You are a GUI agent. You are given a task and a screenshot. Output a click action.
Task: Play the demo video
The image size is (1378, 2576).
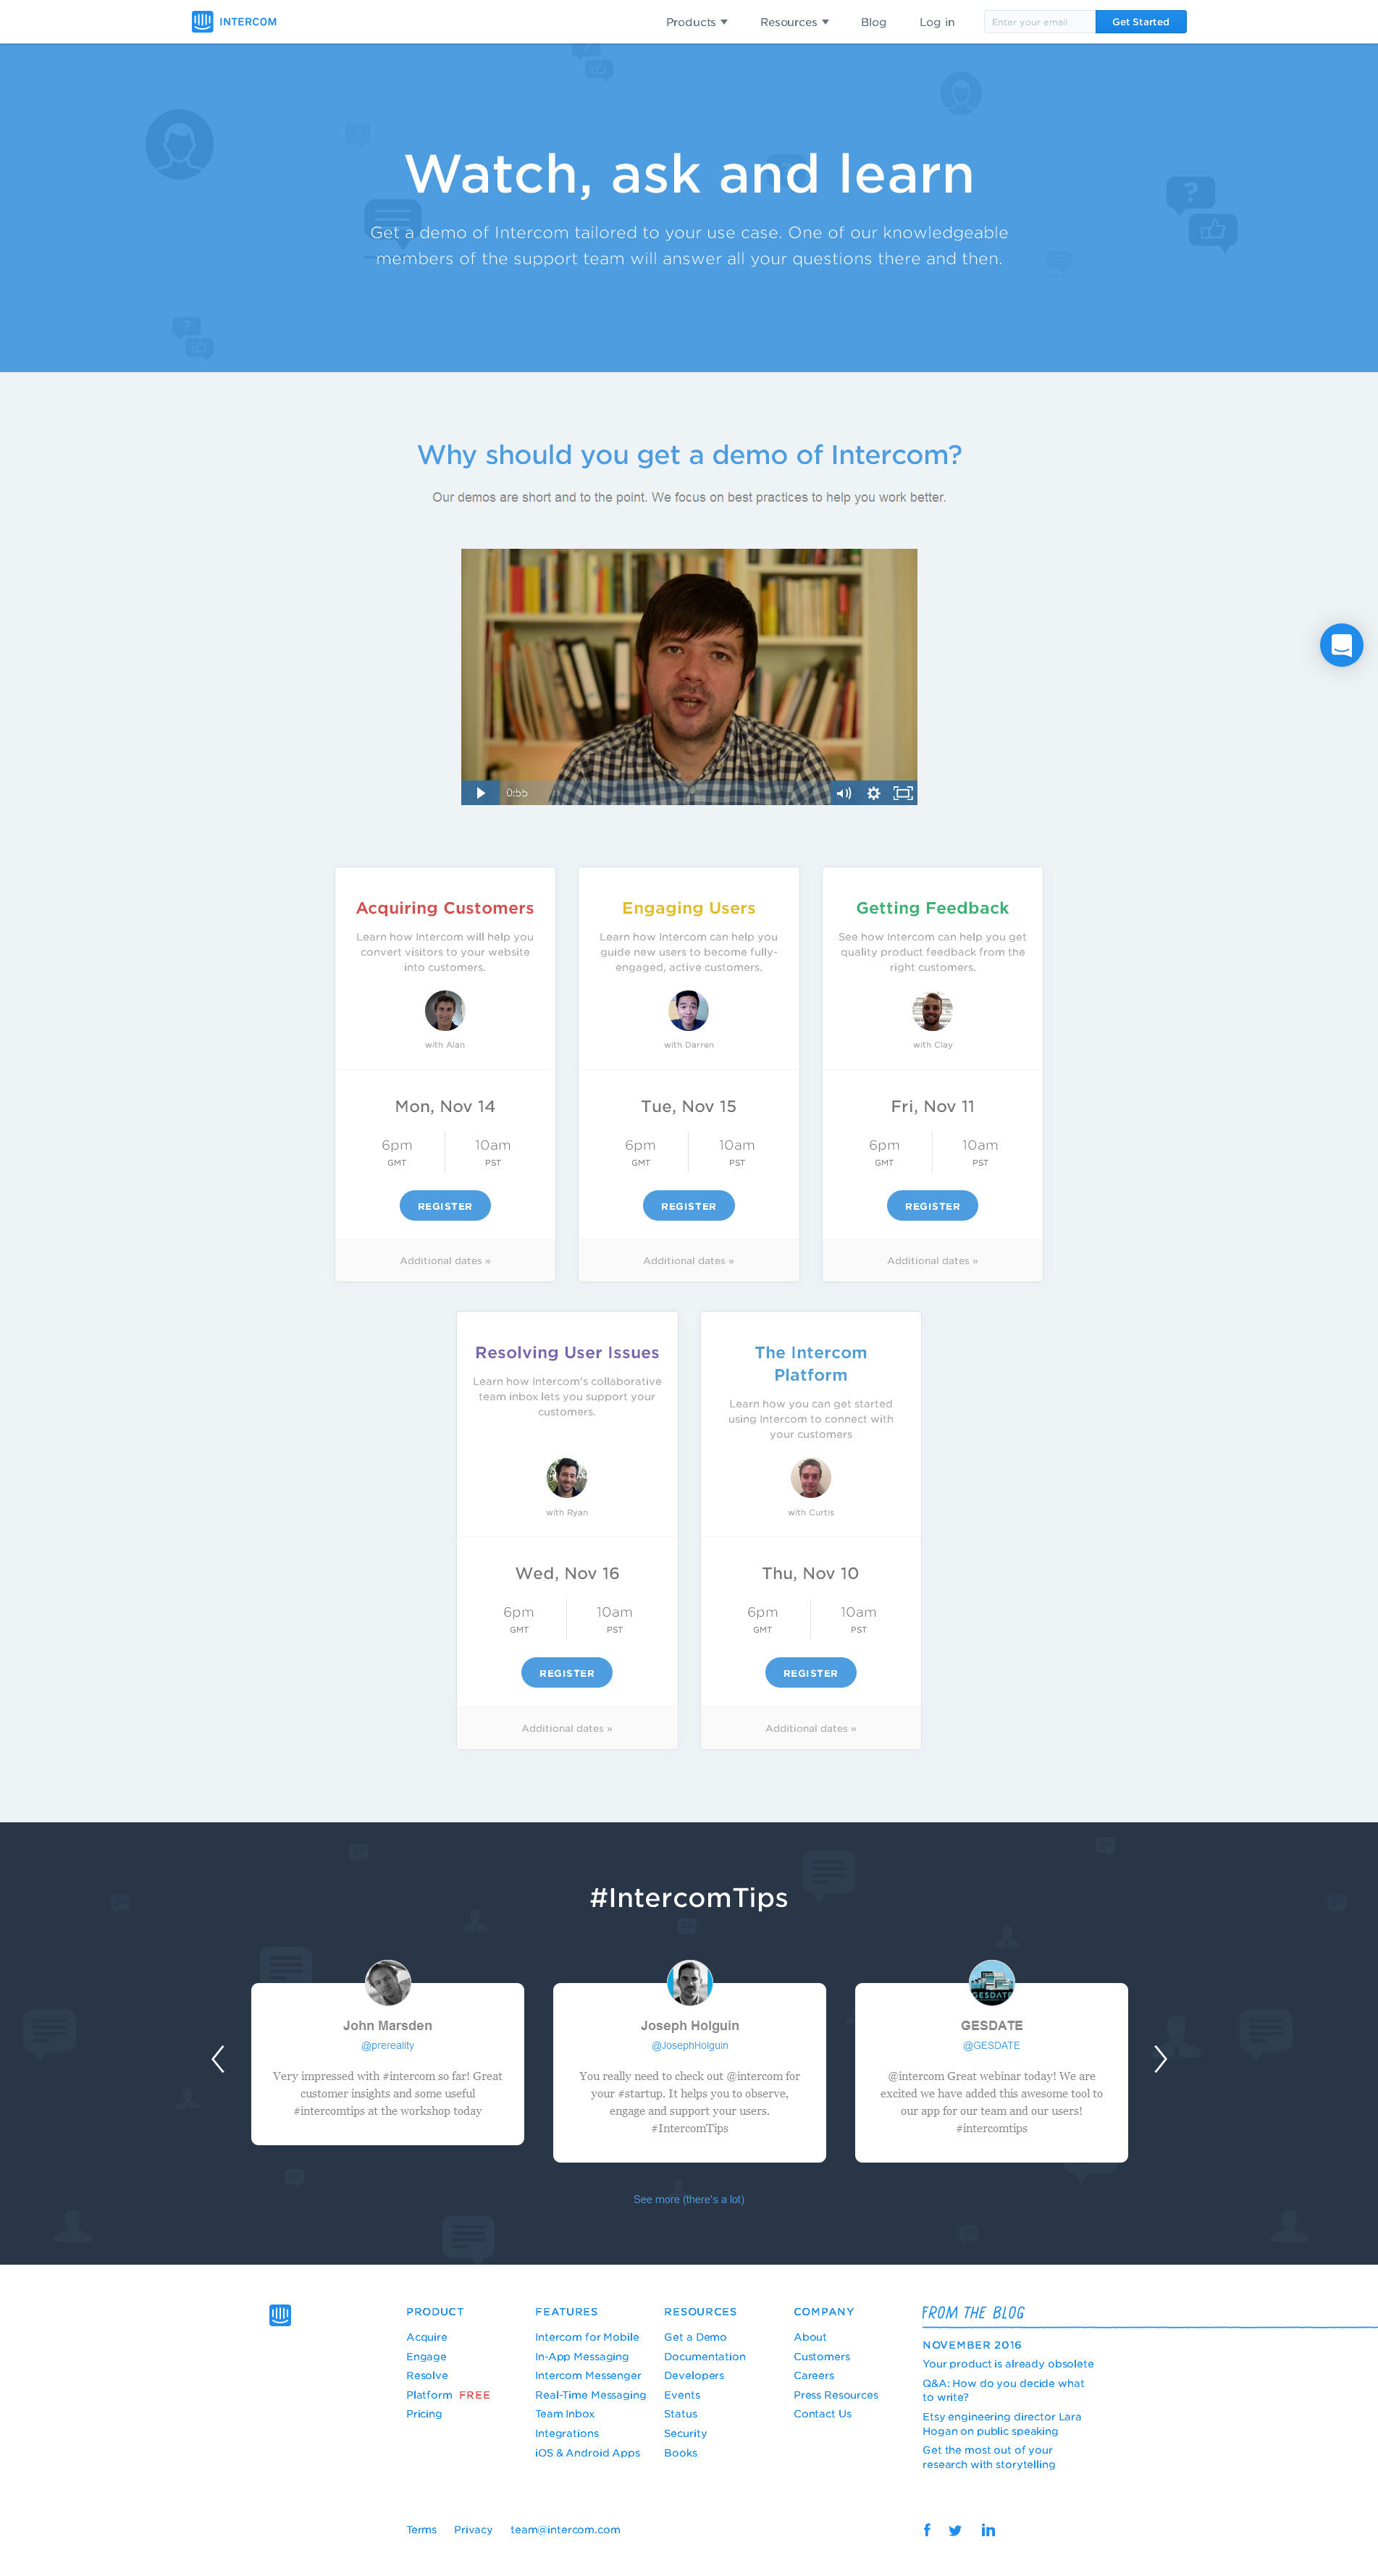coord(480,793)
